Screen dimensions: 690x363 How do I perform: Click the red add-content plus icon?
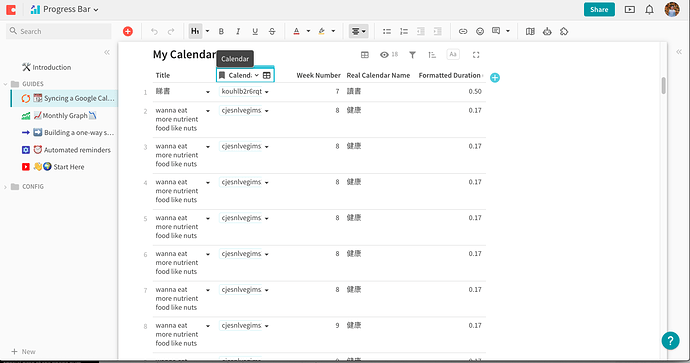[128, 31]
